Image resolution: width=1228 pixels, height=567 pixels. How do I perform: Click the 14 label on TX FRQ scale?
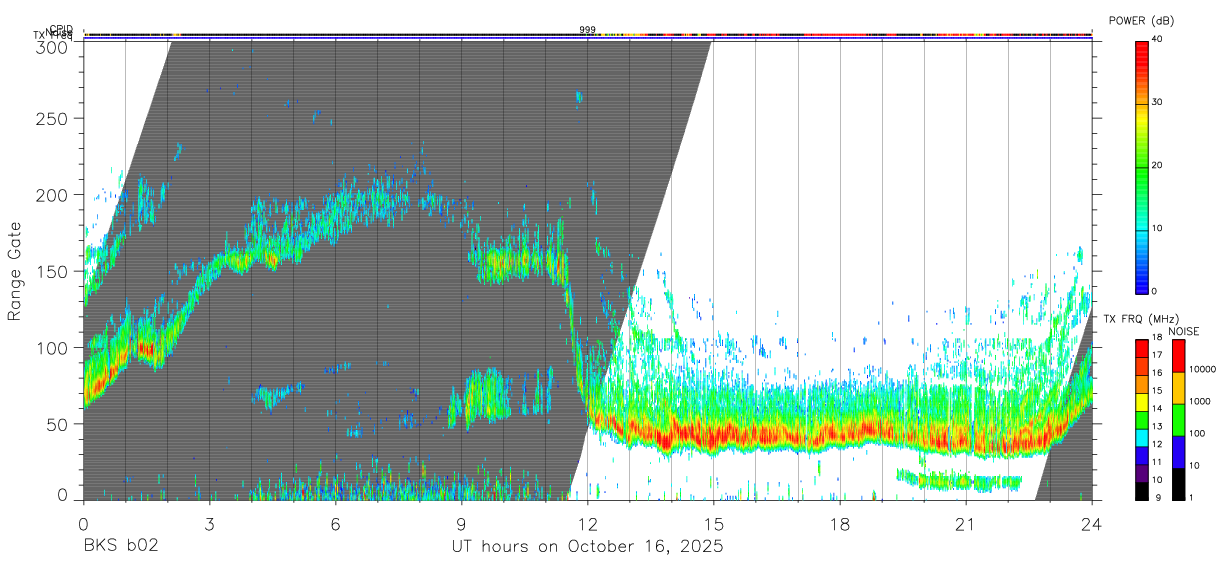click(x=1159, y=408)
